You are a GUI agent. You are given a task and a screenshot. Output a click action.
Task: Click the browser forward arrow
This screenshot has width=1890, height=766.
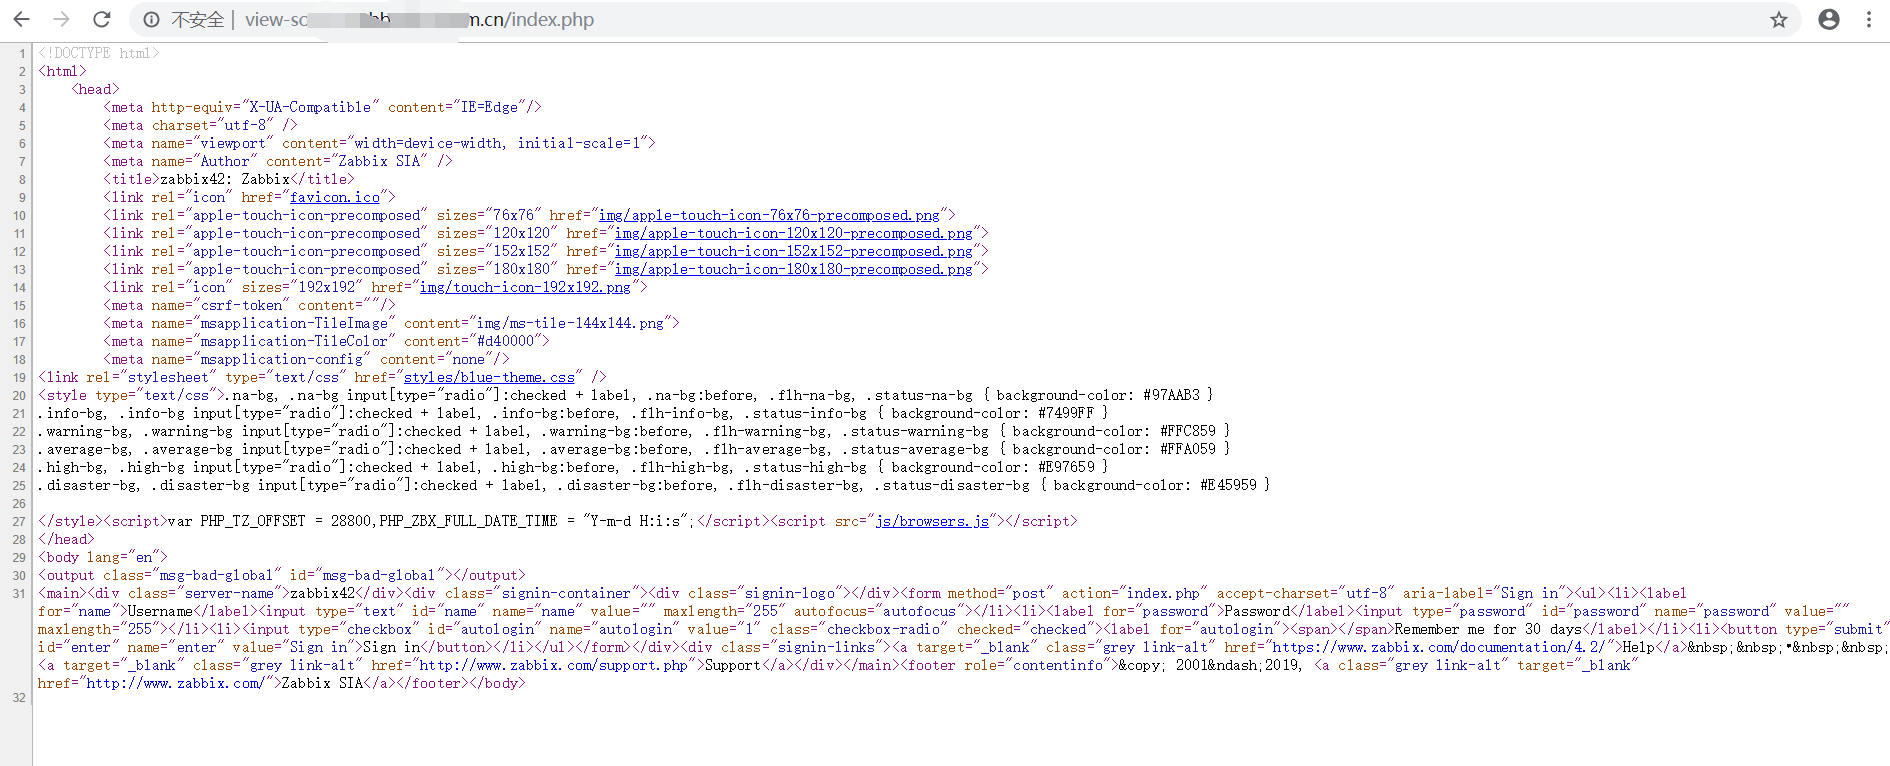[x=61, y=19]
